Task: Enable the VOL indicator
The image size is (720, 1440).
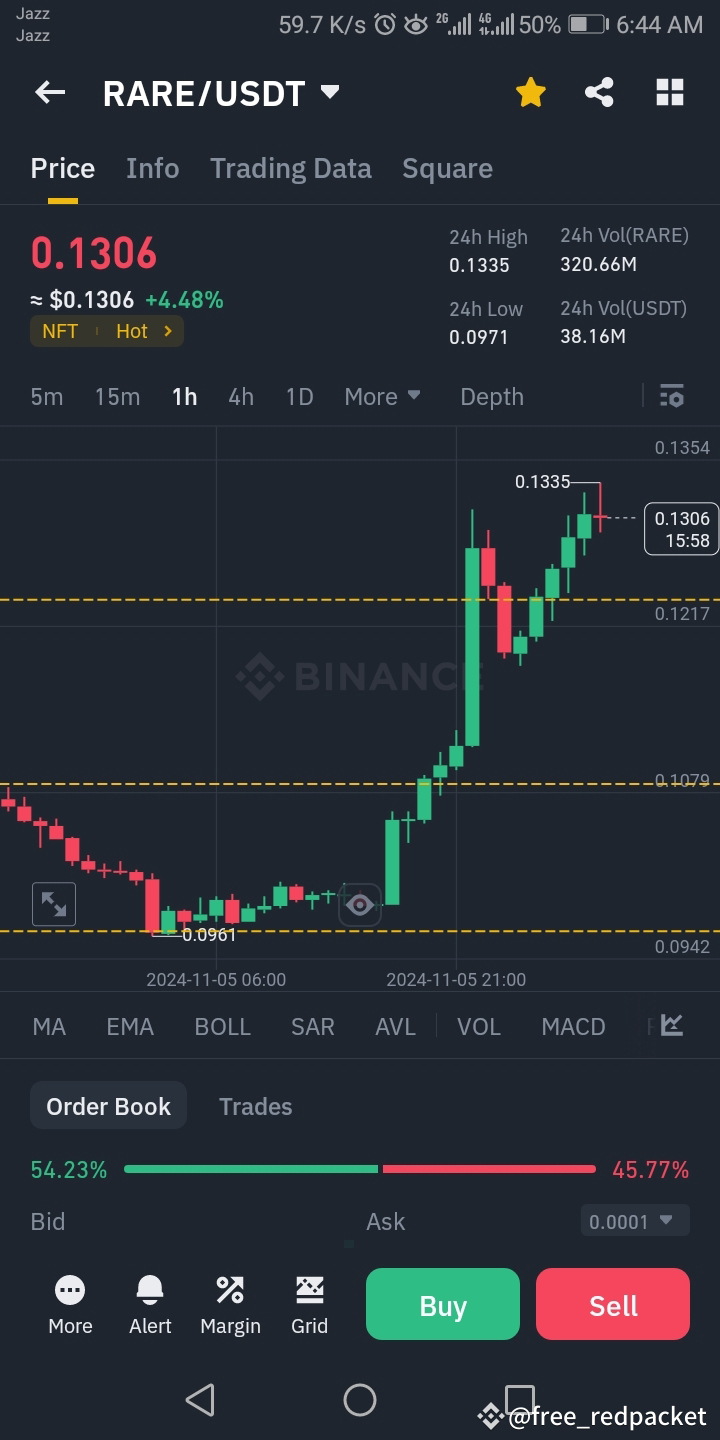Action: (x=478, y=1026)
